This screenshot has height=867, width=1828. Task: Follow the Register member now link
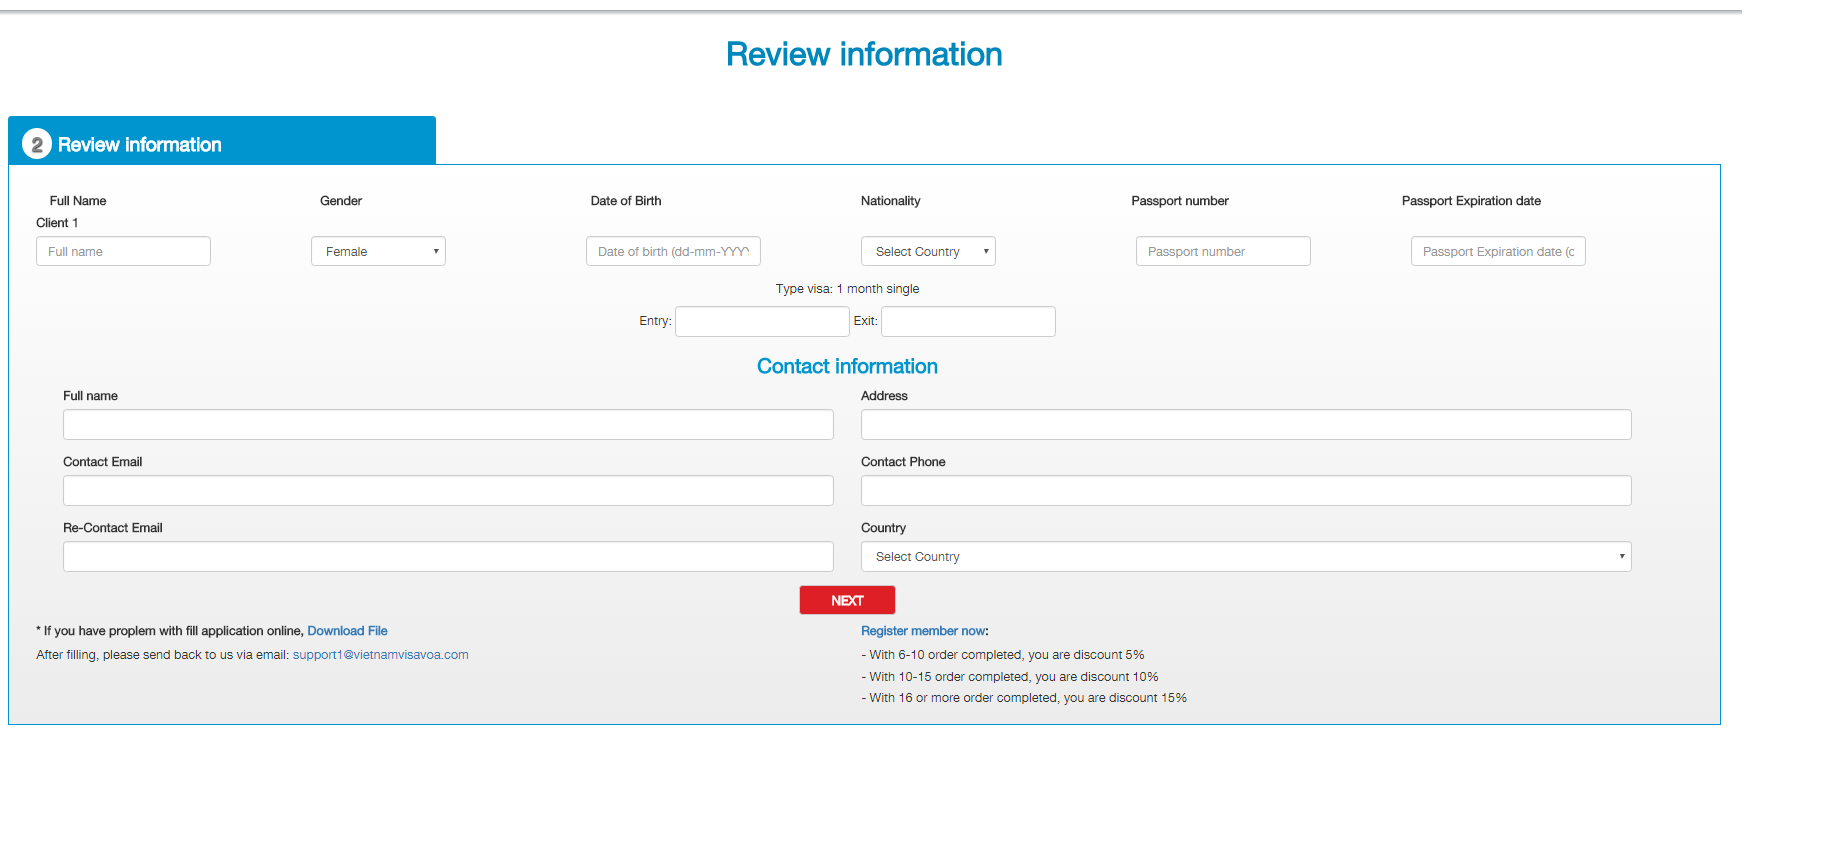click(x=923, y=631)
